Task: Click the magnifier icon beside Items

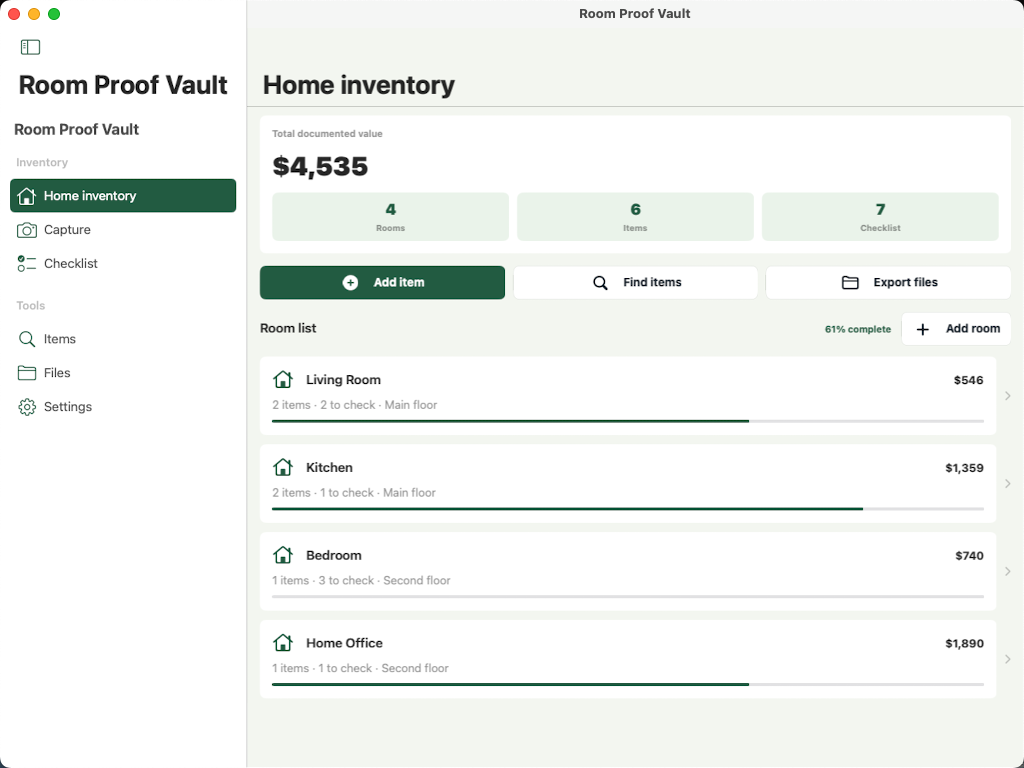Action: click(x=27, y=339)
